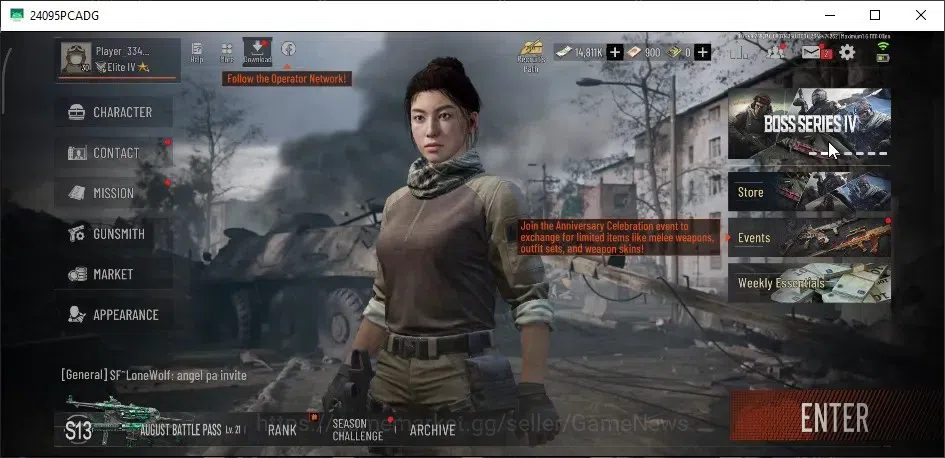The image size is (945, 458).
Task: Open the Boss Series IV banner
Action: coord(809,124)
